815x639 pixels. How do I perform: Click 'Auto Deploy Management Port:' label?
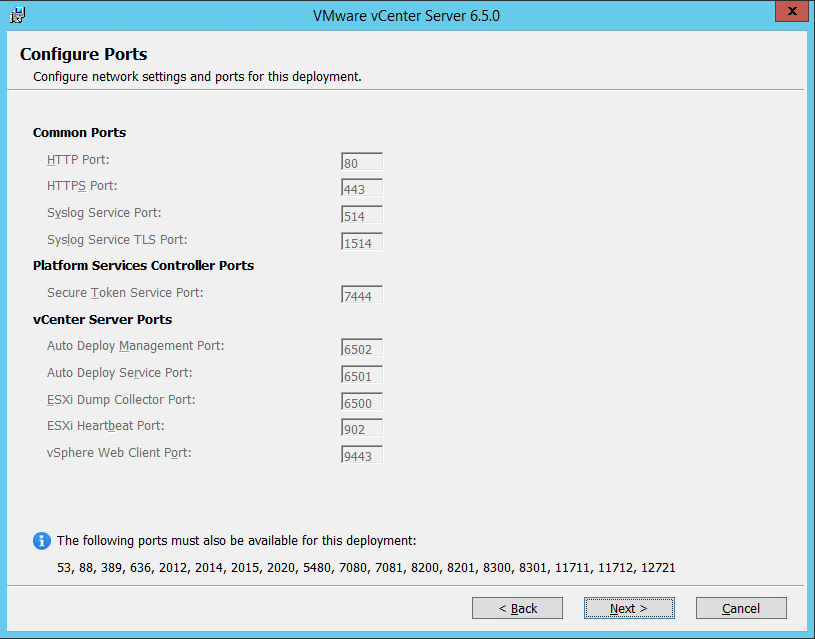136,346
